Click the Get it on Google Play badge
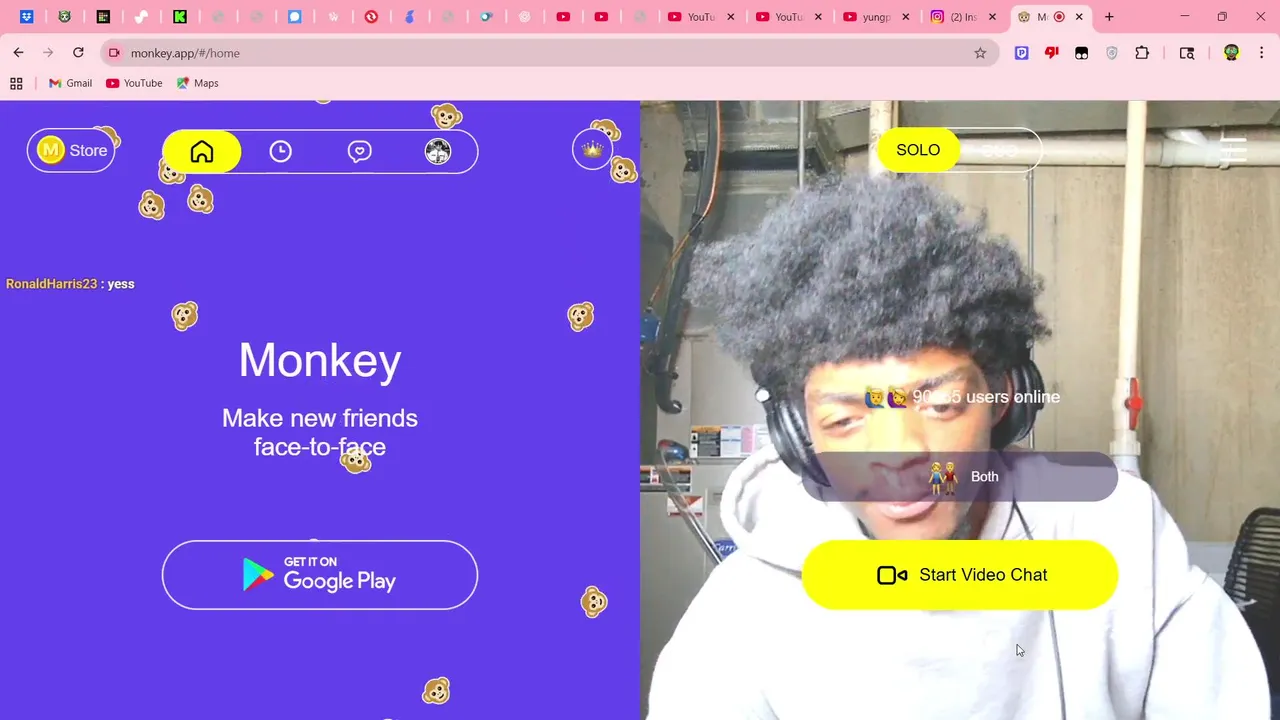Viewport: 1280px width, 720px height. coord(320,575)
